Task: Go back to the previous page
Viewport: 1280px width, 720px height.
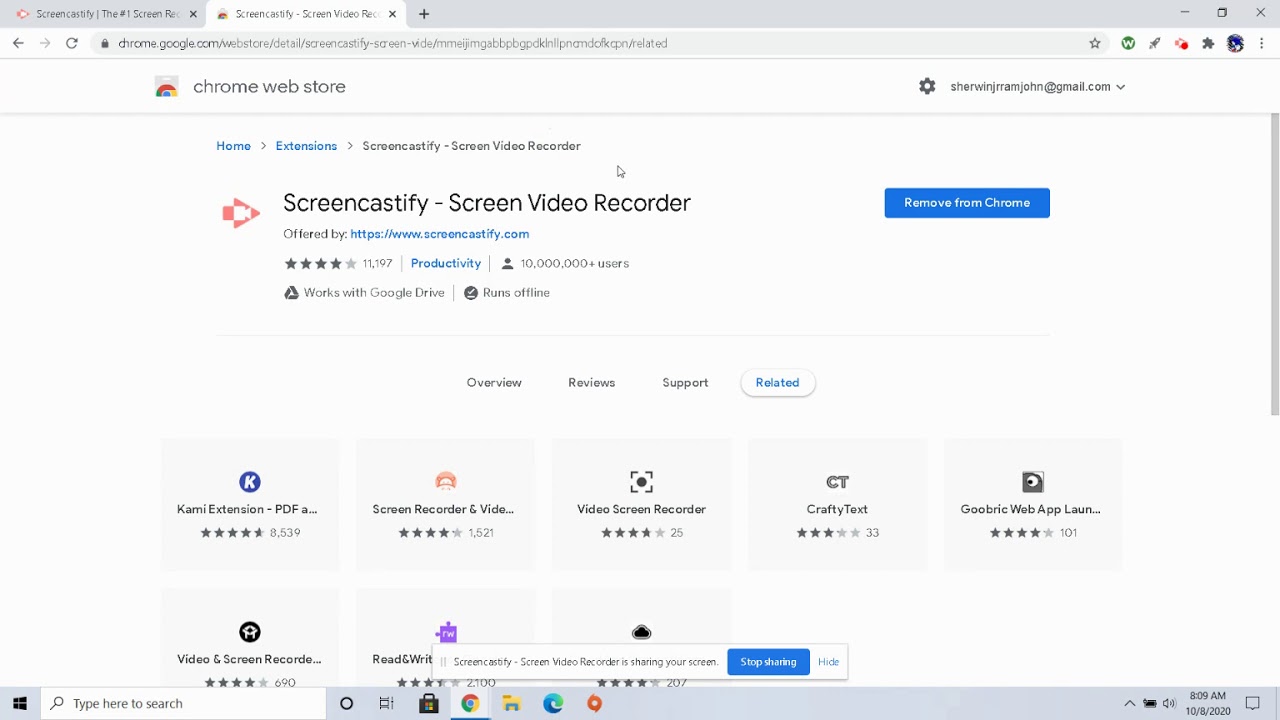Action: 18,43
